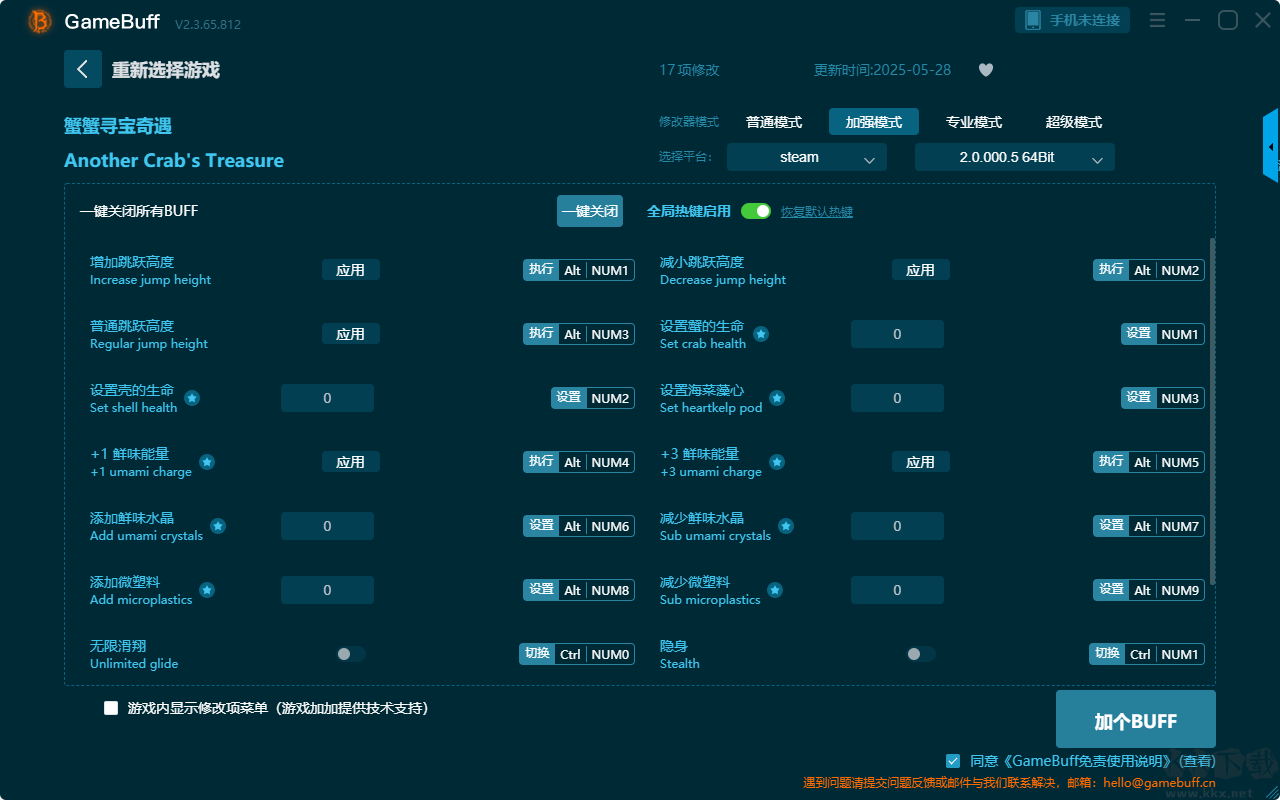Screen dimensions: 1280x800
Task: Toggle Stealth switch
Action: click(x=921, y=654)
